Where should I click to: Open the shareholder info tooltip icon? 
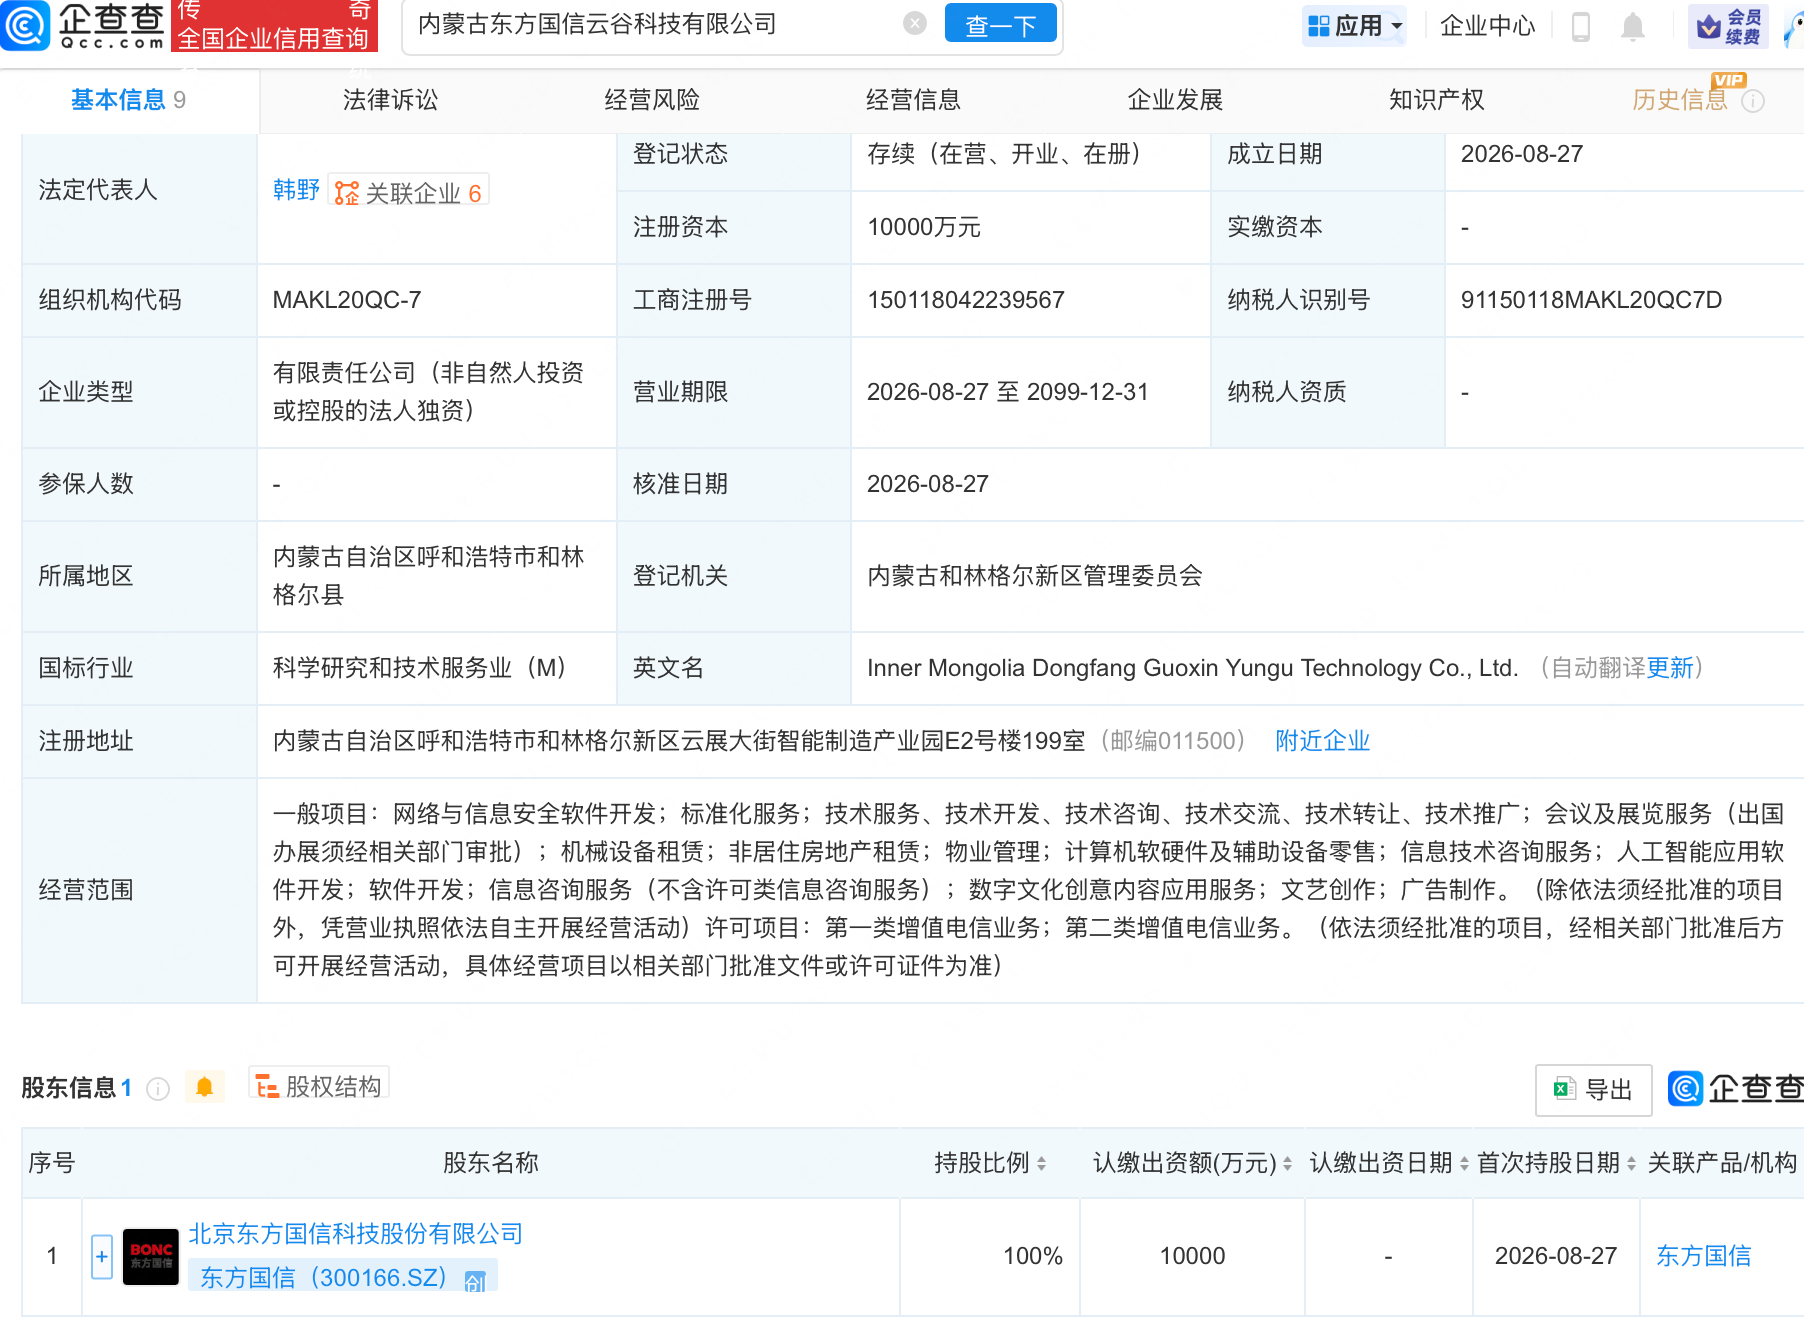point(158,1088)
